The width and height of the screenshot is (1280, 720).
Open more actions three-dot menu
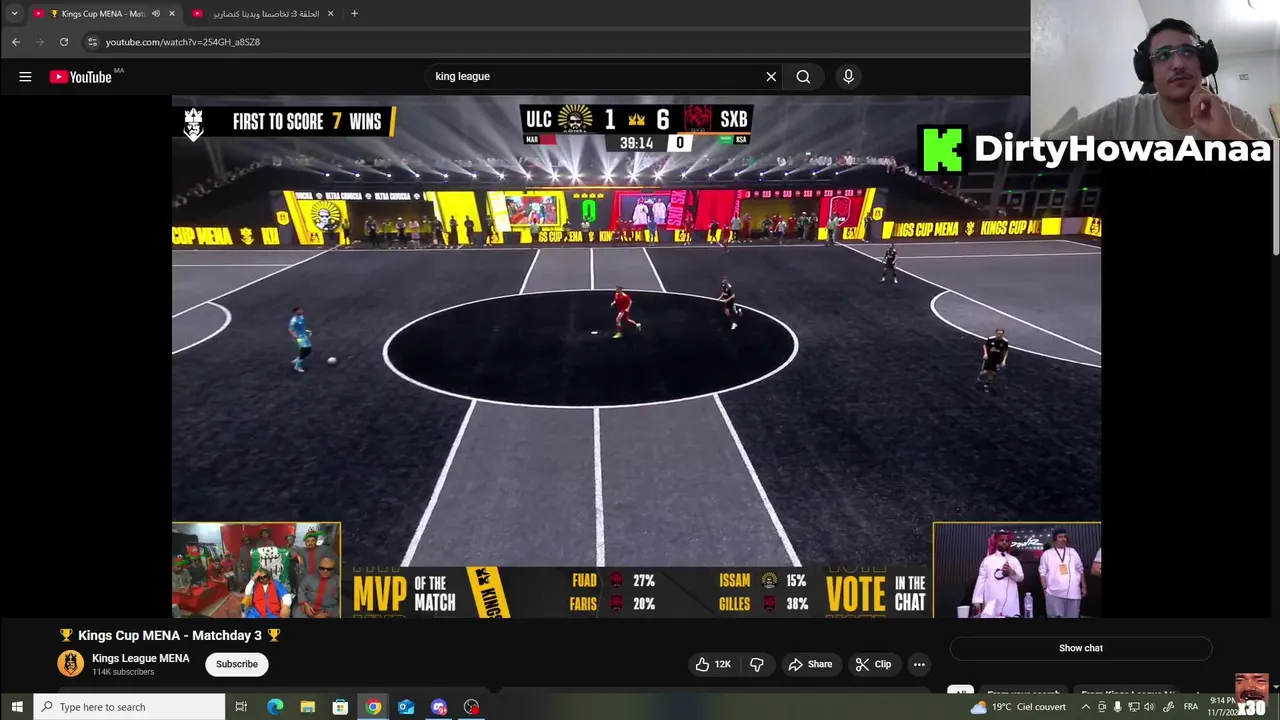[x=919, y=664]
